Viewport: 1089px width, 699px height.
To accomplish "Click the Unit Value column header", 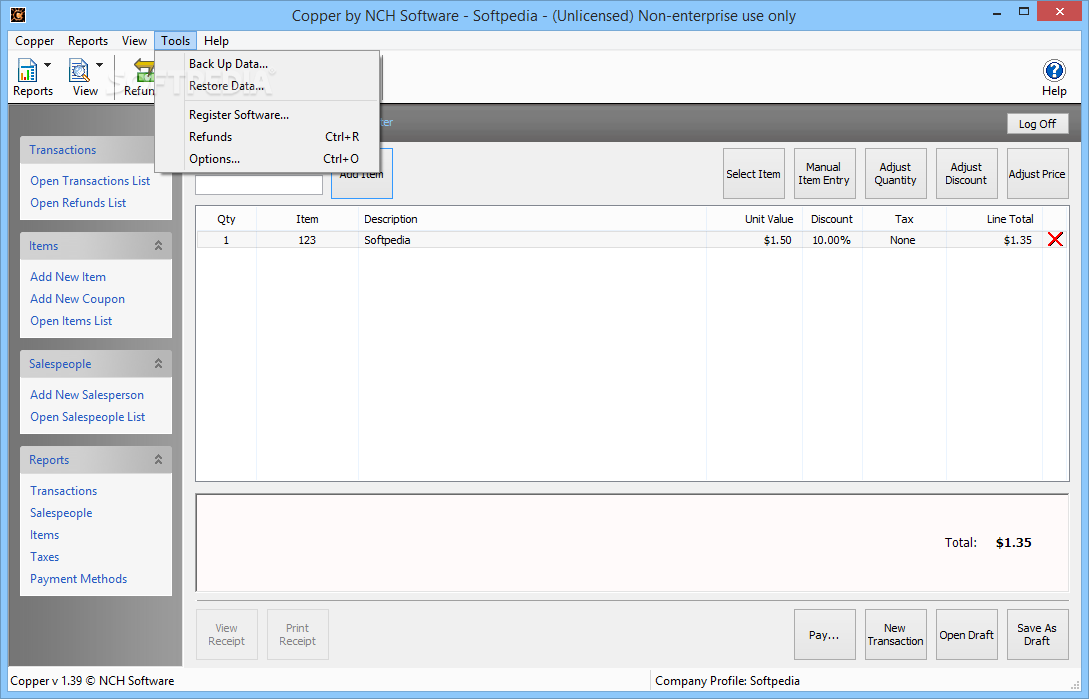I will pos(754,219).
